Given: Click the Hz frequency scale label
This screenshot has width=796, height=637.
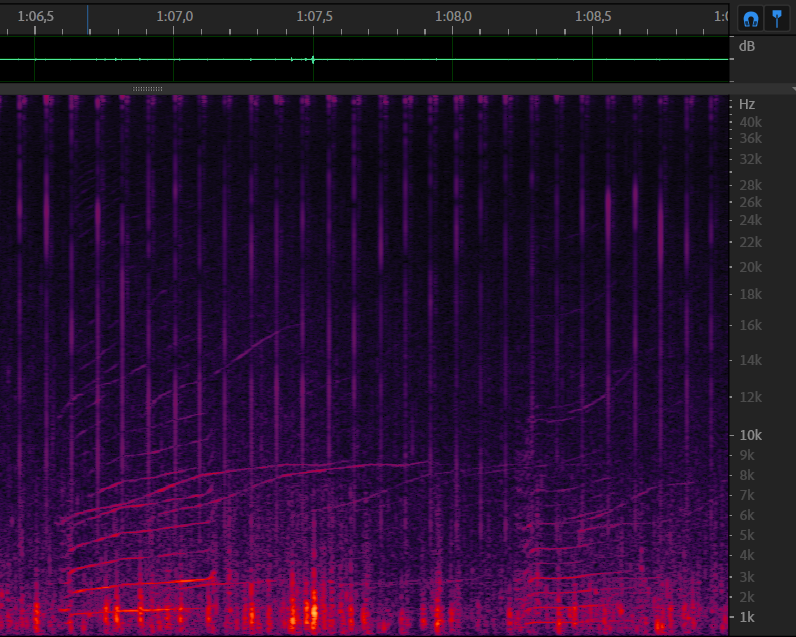Looking at the screenshot, I should (x=747, y=104).
